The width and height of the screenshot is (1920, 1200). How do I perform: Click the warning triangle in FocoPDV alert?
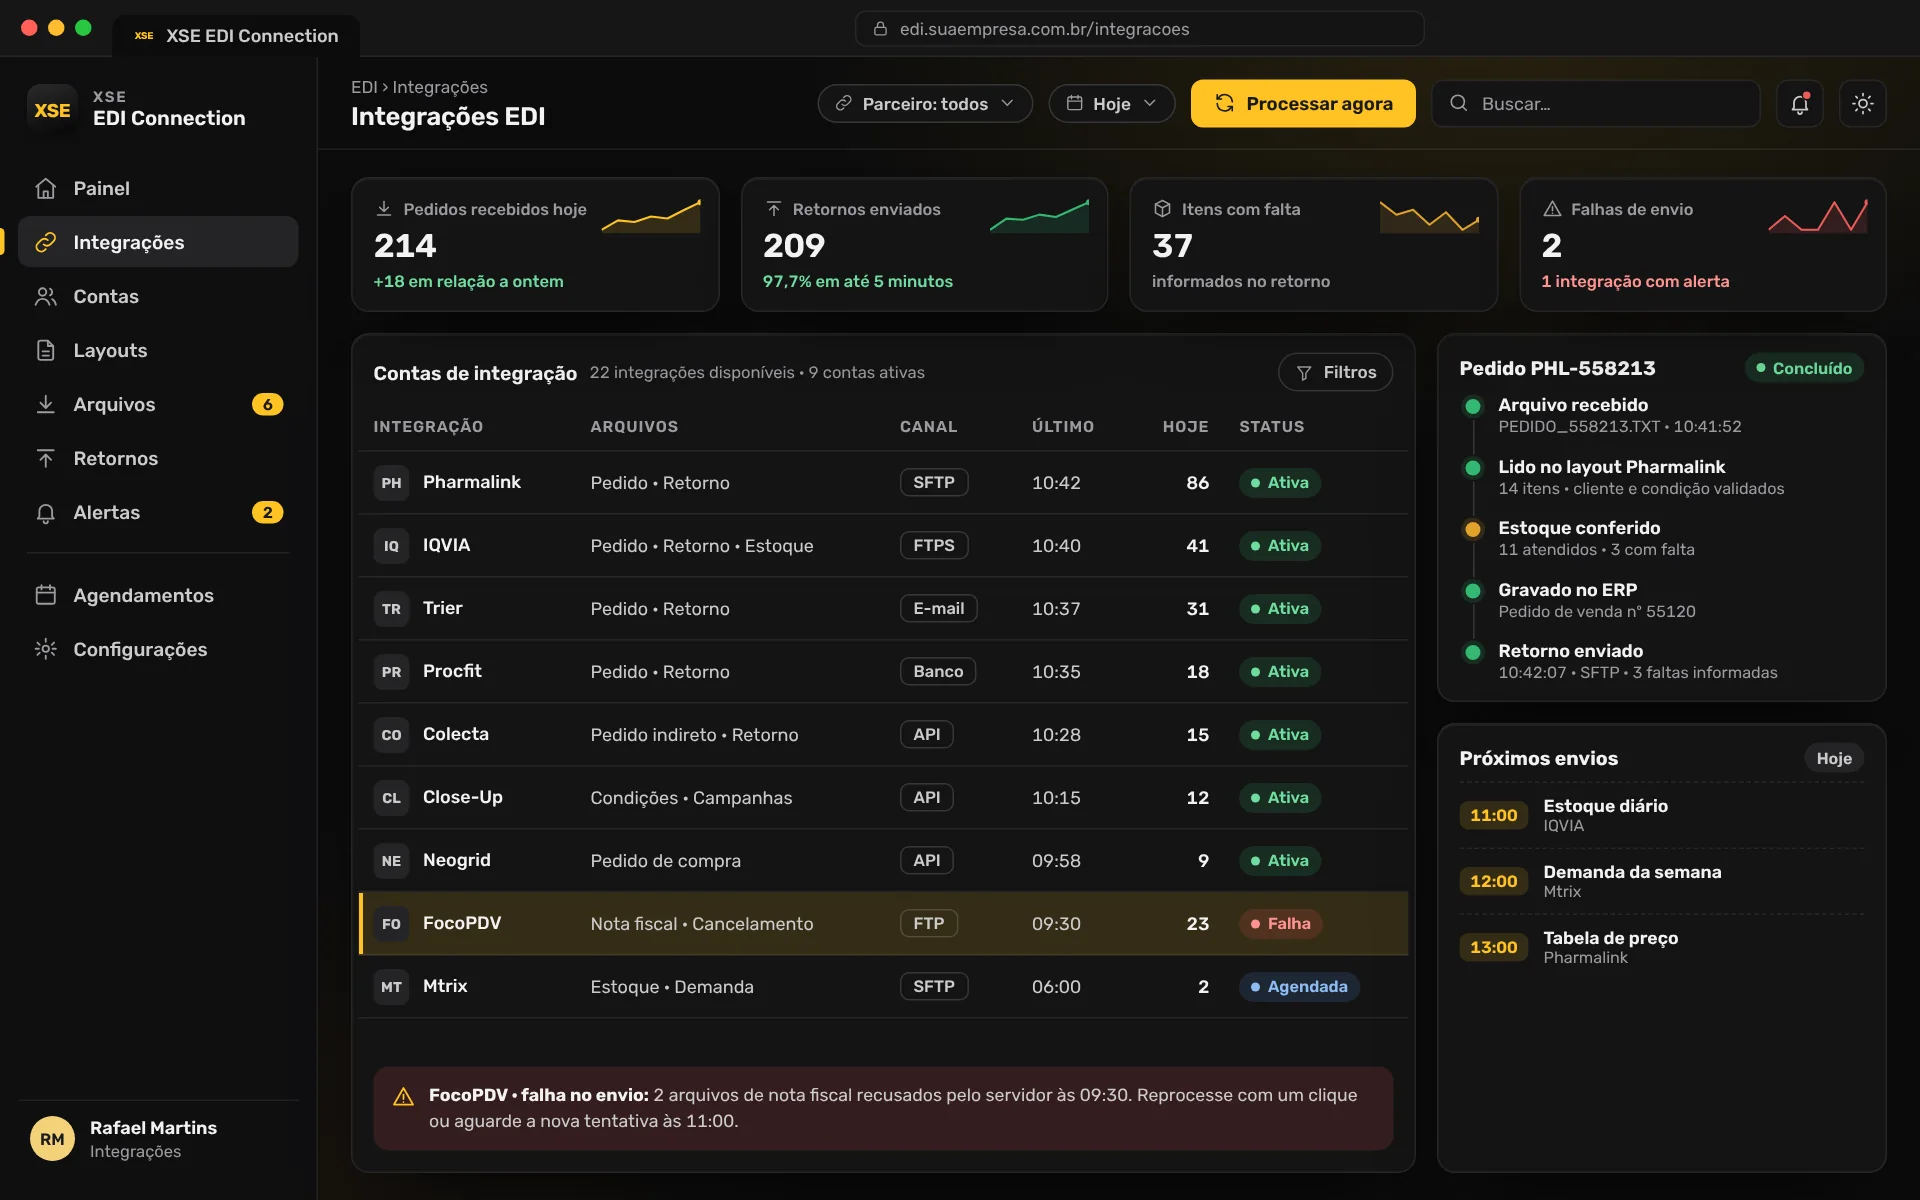pyautogui.click(x=403, y=1097)
